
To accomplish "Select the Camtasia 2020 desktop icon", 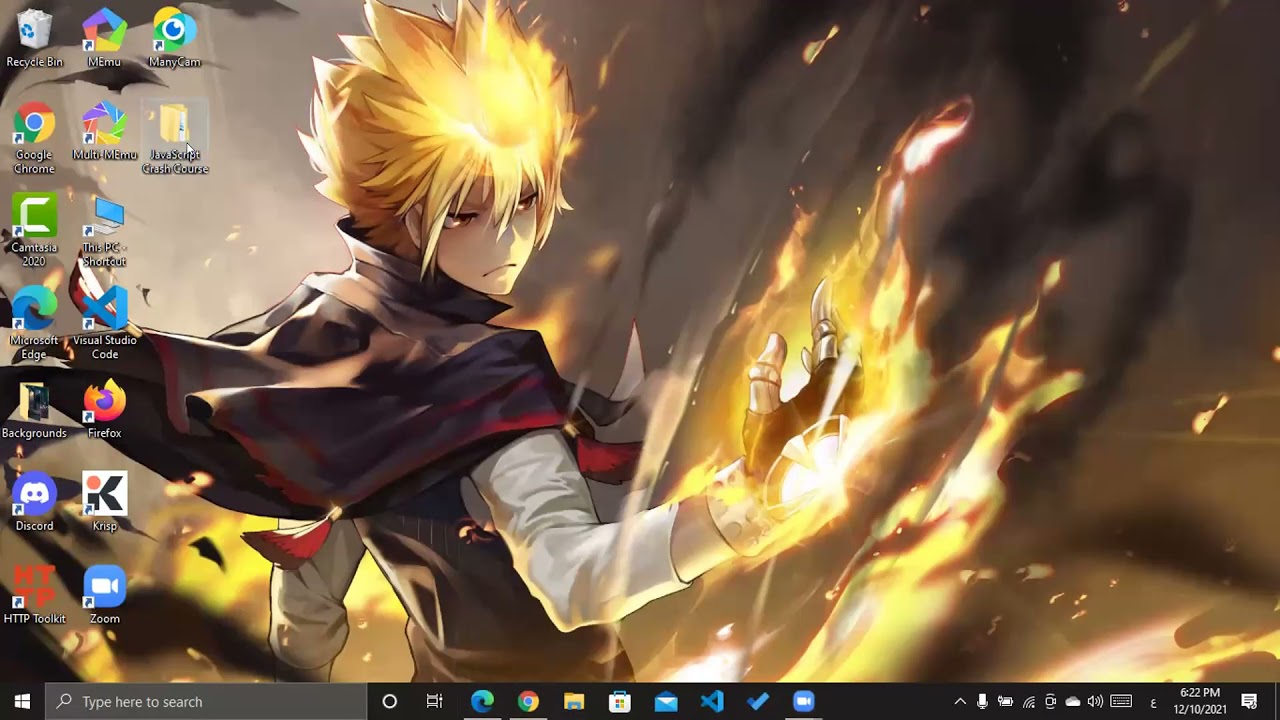I will point(34,232).
